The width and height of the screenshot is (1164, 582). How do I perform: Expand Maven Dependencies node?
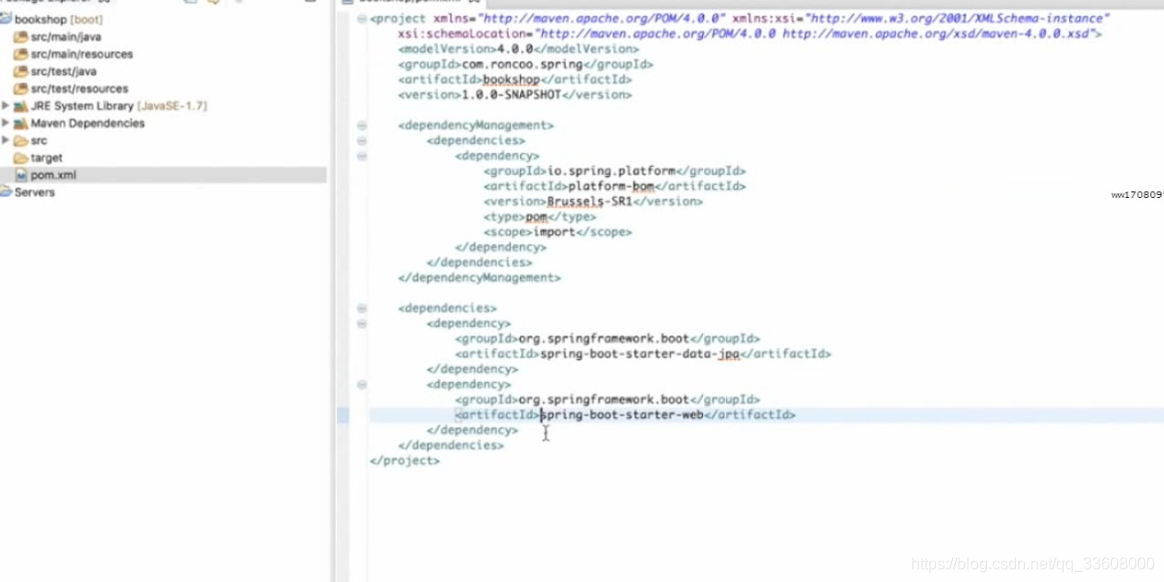(x=5, y=122)
